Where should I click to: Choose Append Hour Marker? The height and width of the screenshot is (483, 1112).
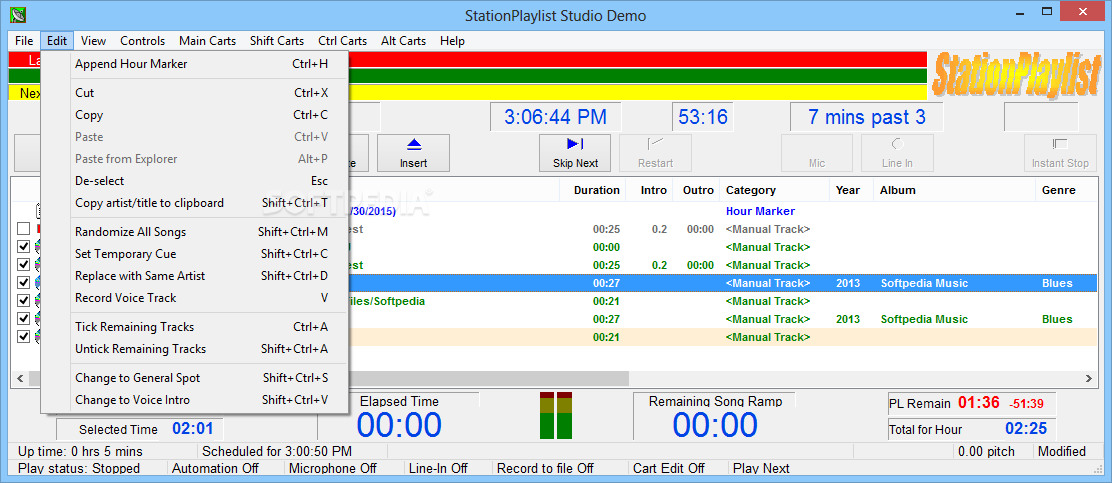[194, 64]
